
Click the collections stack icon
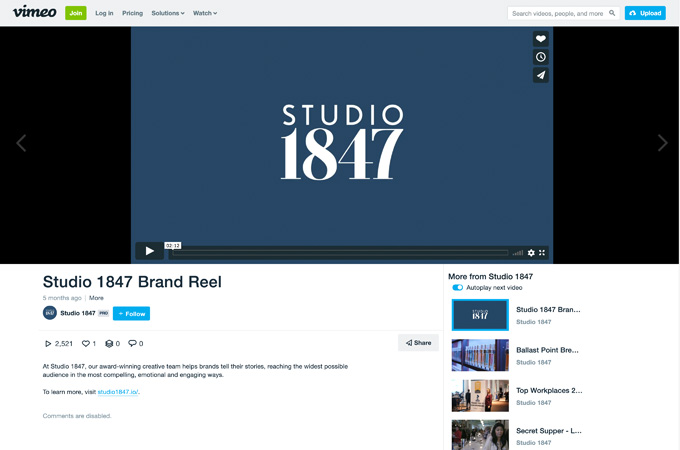109,343
